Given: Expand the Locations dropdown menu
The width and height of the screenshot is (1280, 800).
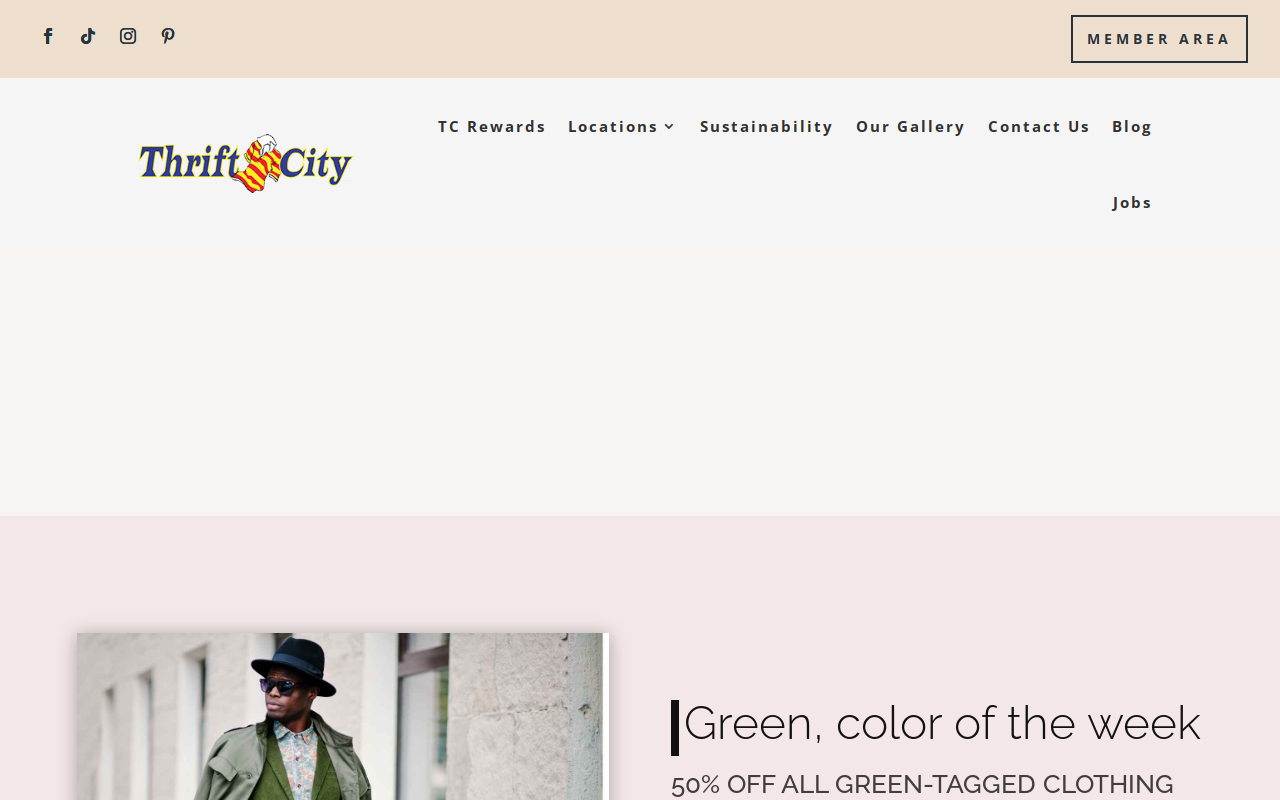Looking at the screenshot, I should (x=622, y=126).
